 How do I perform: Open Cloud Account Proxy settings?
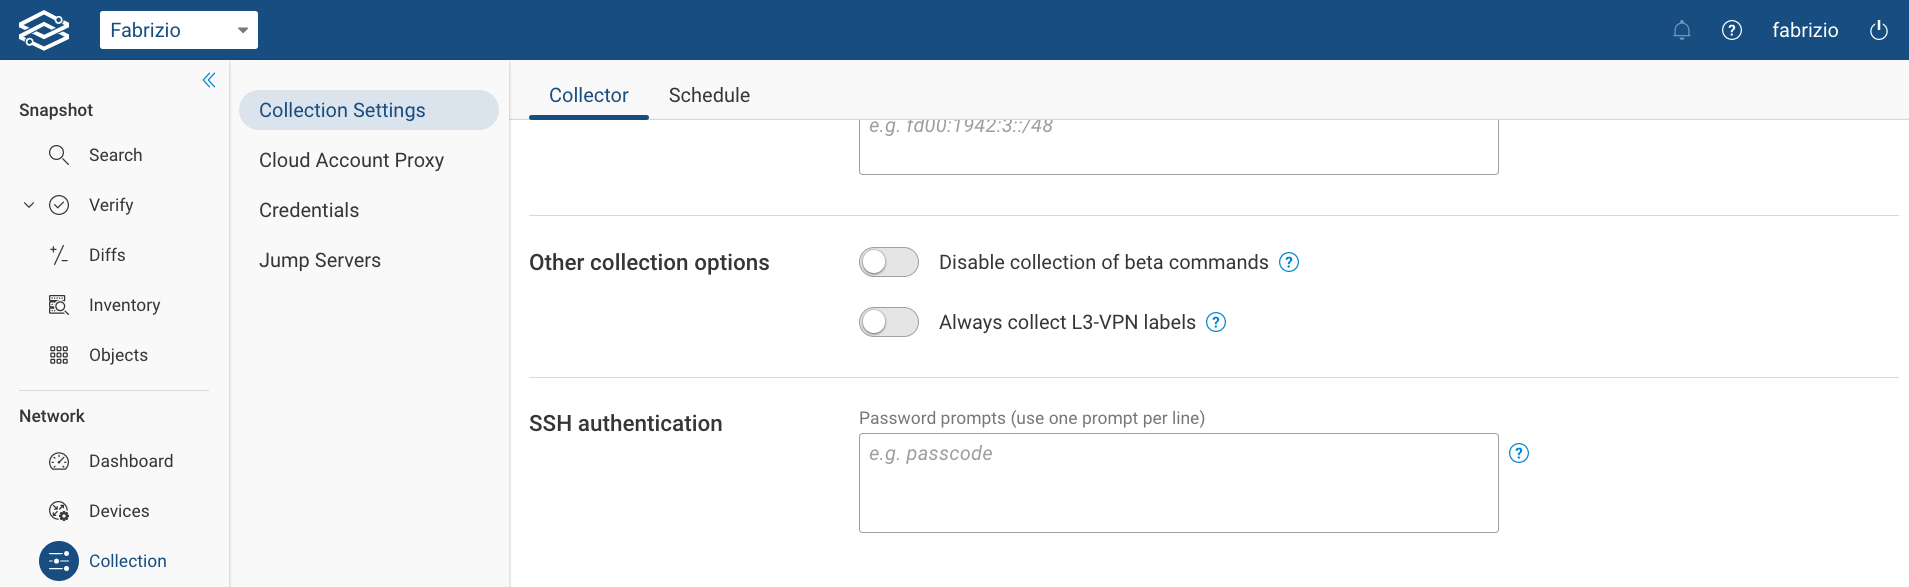pos(351,160)
